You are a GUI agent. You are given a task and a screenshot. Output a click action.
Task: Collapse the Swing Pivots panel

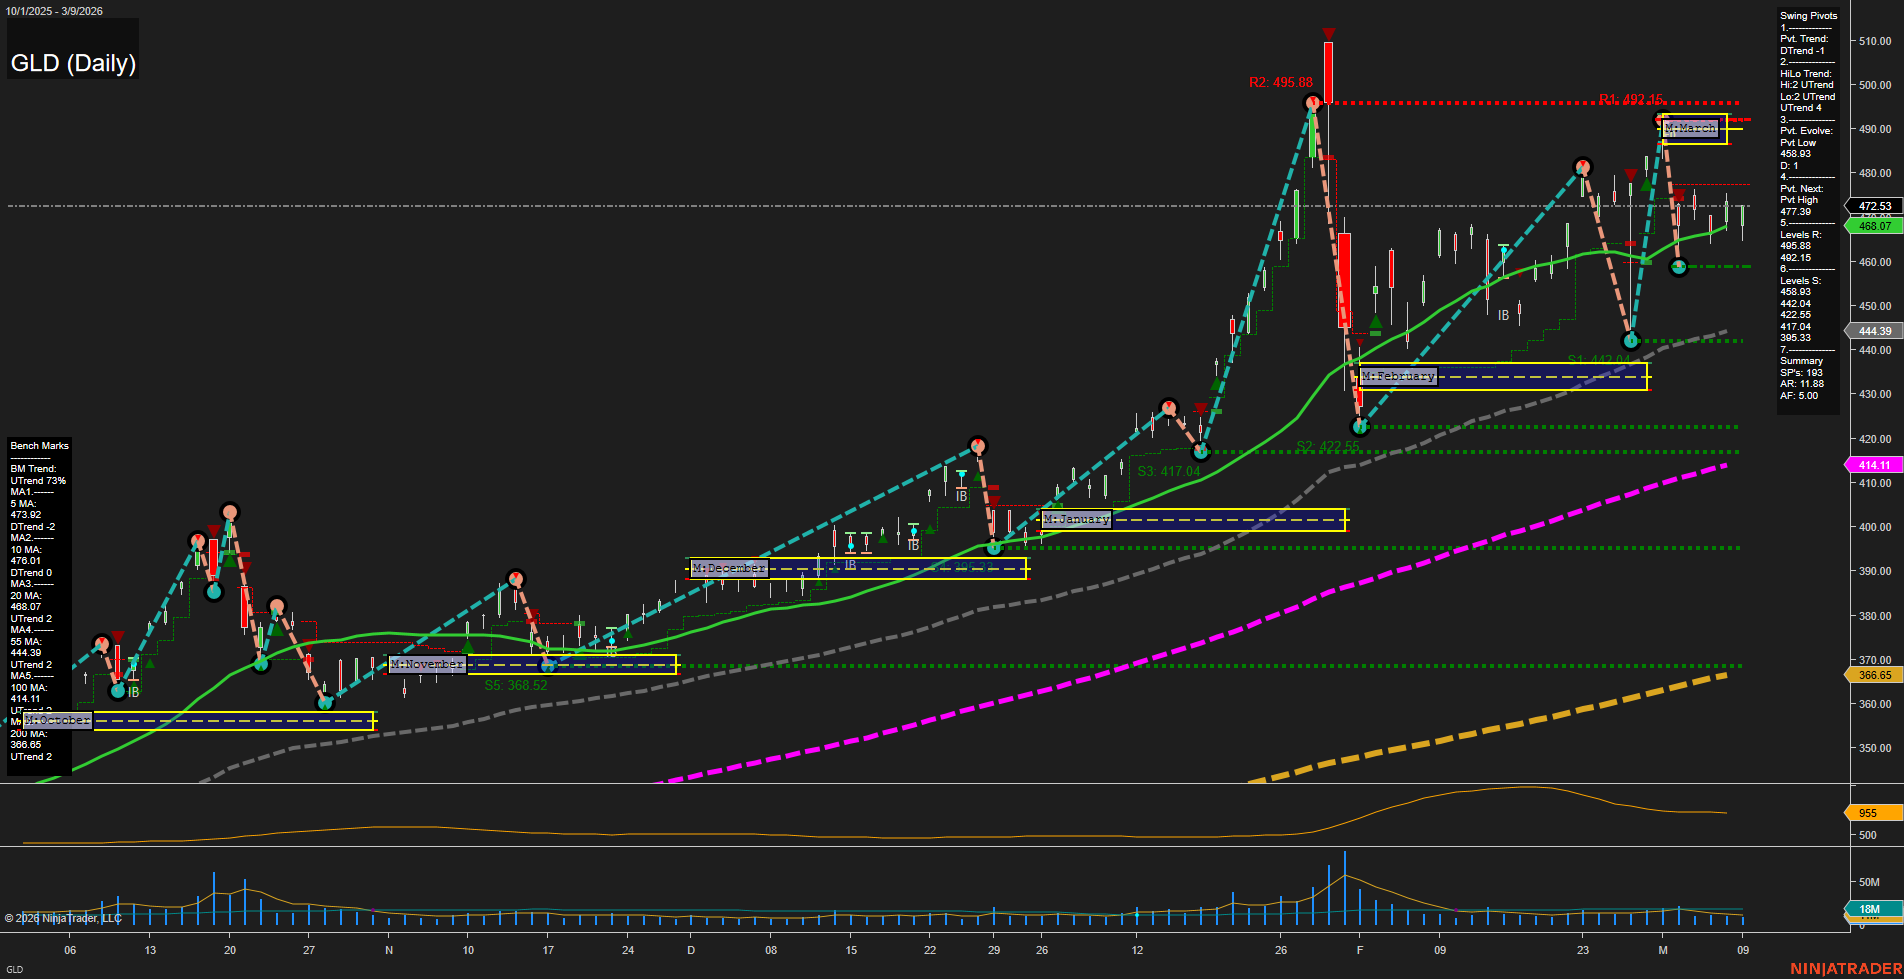pos(1808,15)
